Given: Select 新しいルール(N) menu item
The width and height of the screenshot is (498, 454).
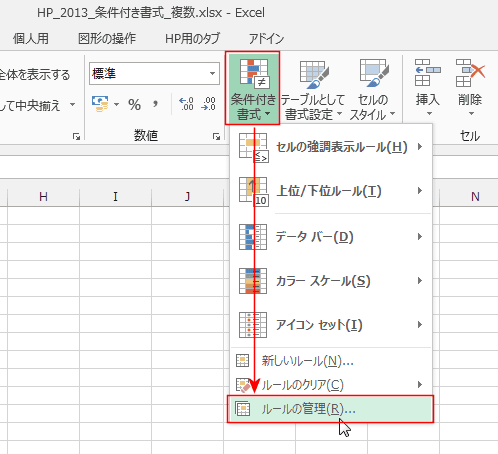Looking at the screenshot, I should tap(331, 361).
